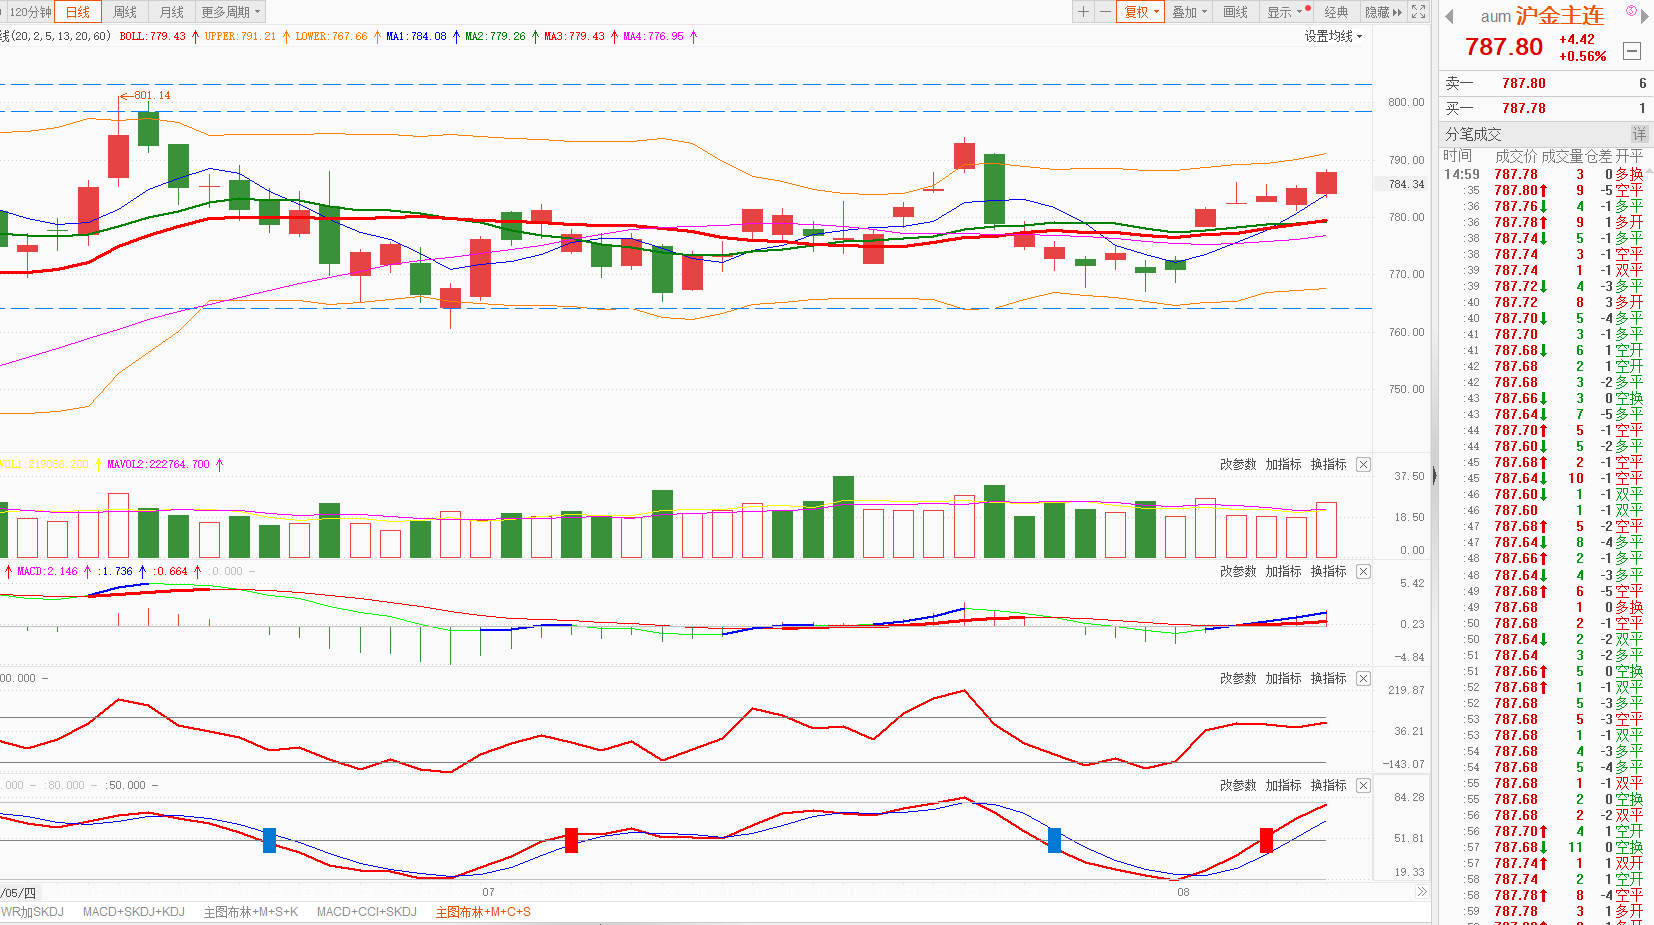The height and width of the screenshot is (925, 1654).
Task: Switch to 月线 monthly tab
Action: (172, 12)
